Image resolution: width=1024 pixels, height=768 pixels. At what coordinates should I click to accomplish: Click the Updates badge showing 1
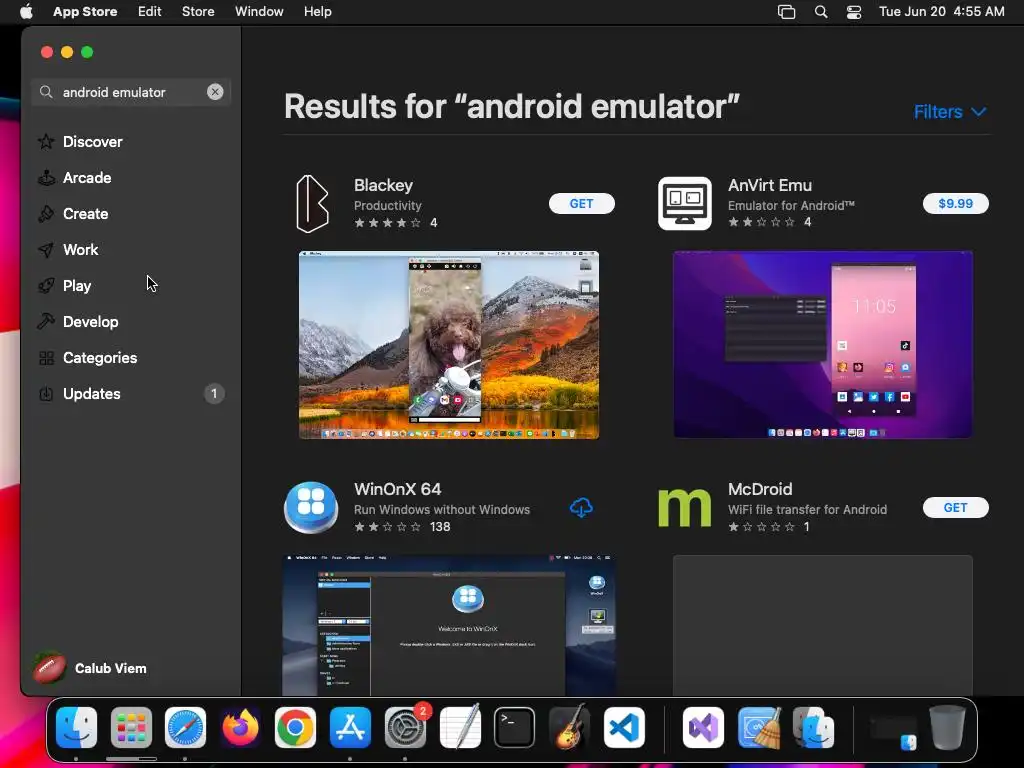(214, 394)
